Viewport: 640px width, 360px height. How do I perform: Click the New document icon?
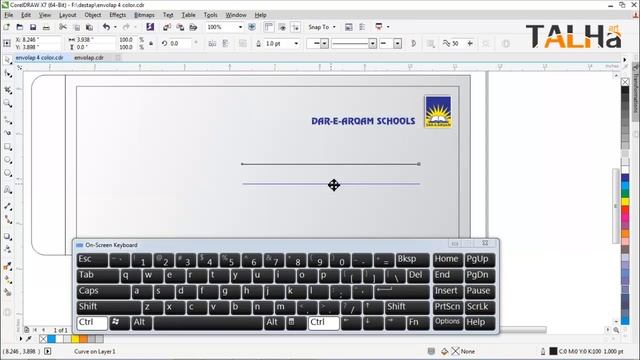tap(7, 27)
